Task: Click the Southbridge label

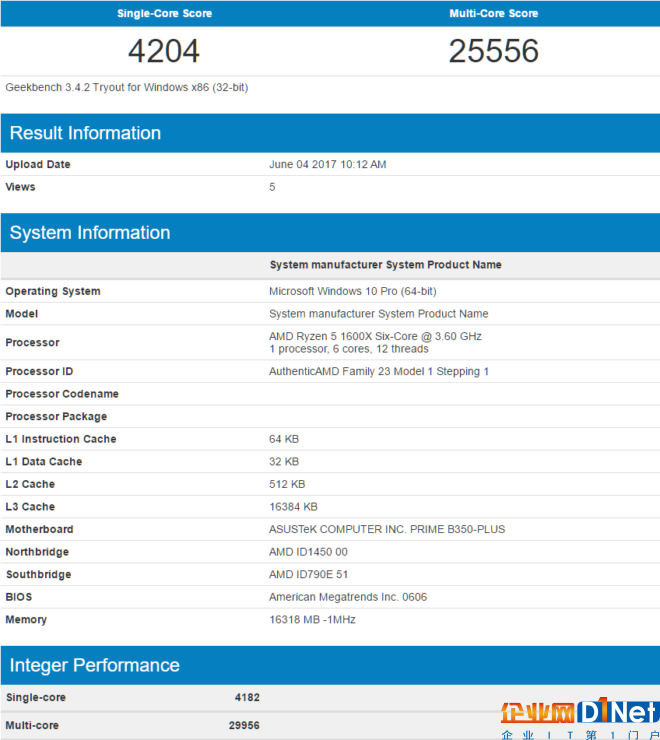Action: (39, 574)
